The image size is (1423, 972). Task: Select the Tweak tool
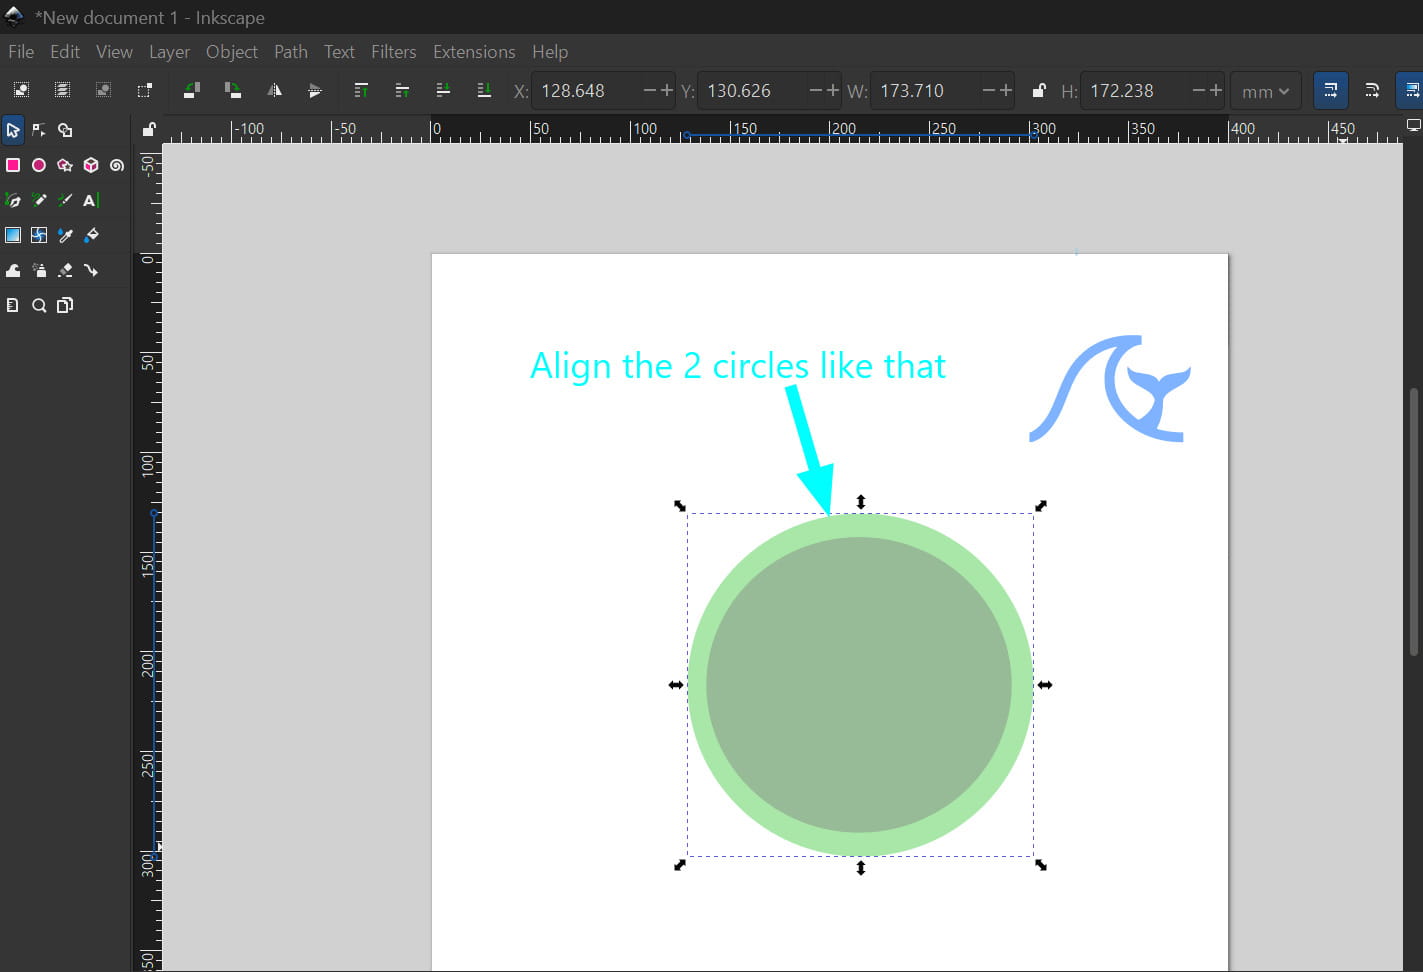(x=13, y=270)
